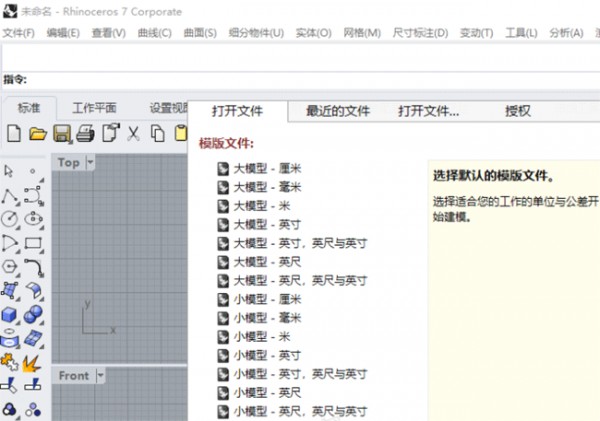Viewport: 600px width, 421px height.
Task: Click the Front viewport title label
Action: click(x=73, y=375)
